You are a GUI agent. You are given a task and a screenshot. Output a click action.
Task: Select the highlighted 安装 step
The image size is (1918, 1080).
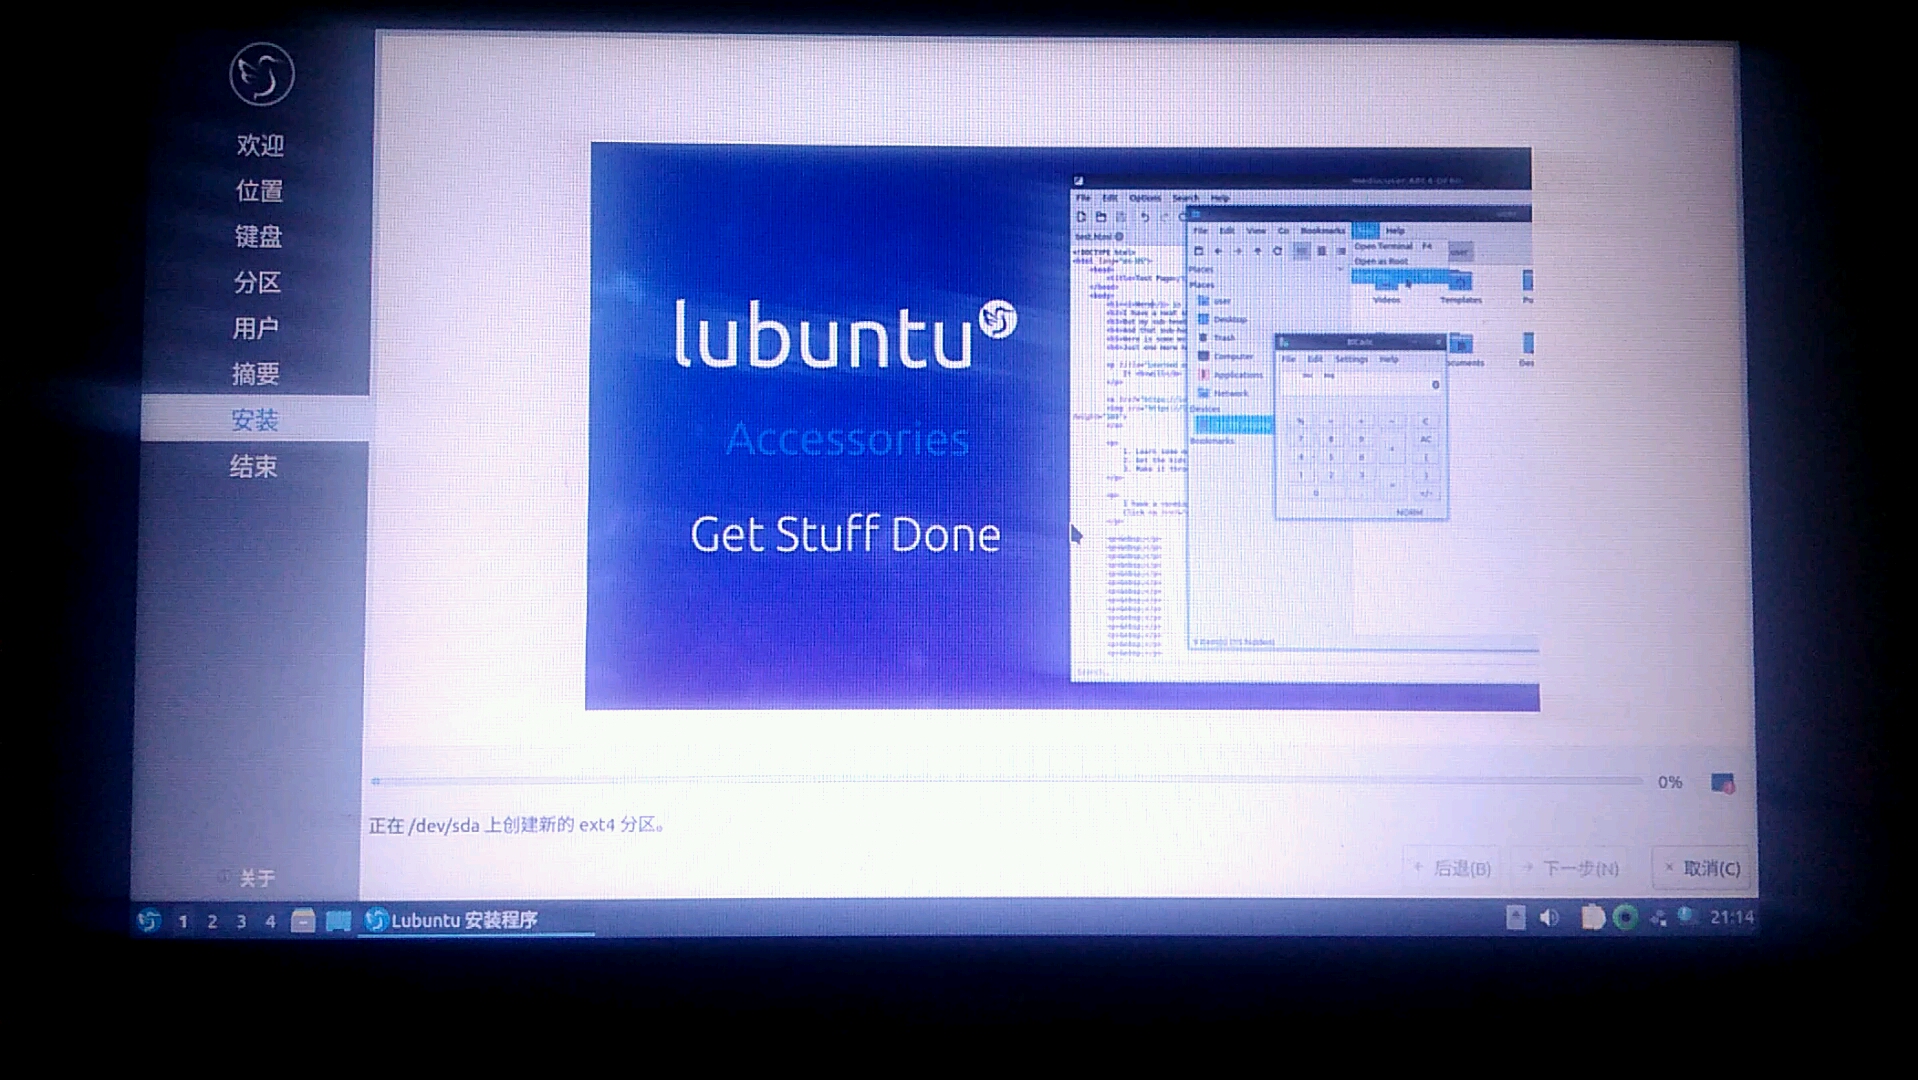255,419
